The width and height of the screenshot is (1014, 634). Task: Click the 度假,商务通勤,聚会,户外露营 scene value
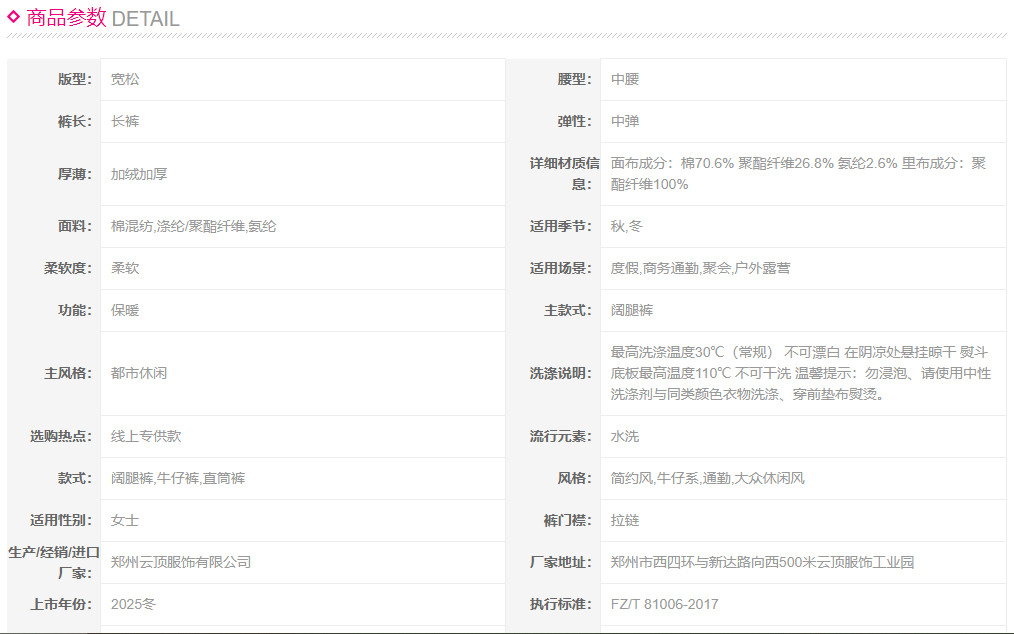700,268
